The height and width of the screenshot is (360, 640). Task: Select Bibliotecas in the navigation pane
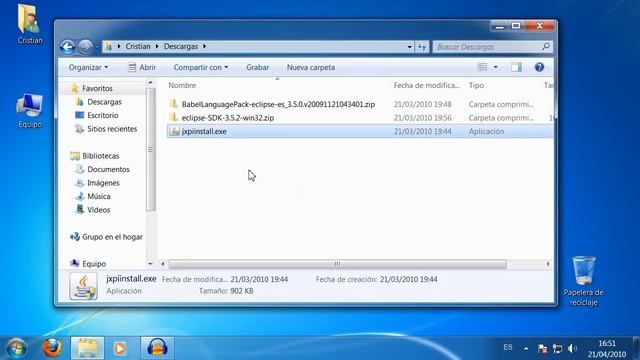100,156
